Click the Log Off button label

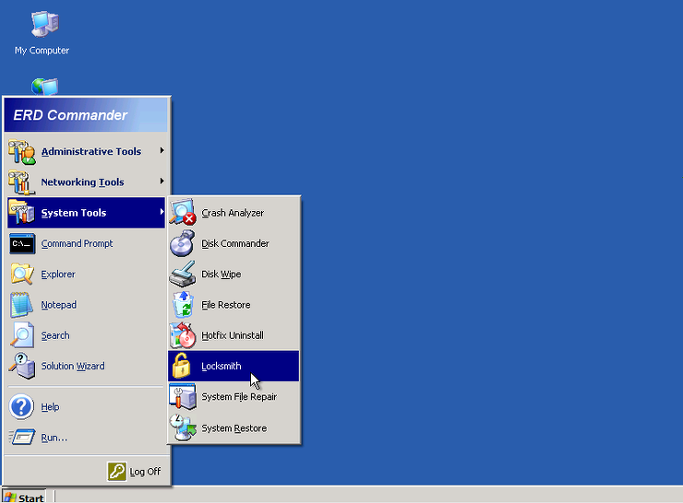pos(145,472)
